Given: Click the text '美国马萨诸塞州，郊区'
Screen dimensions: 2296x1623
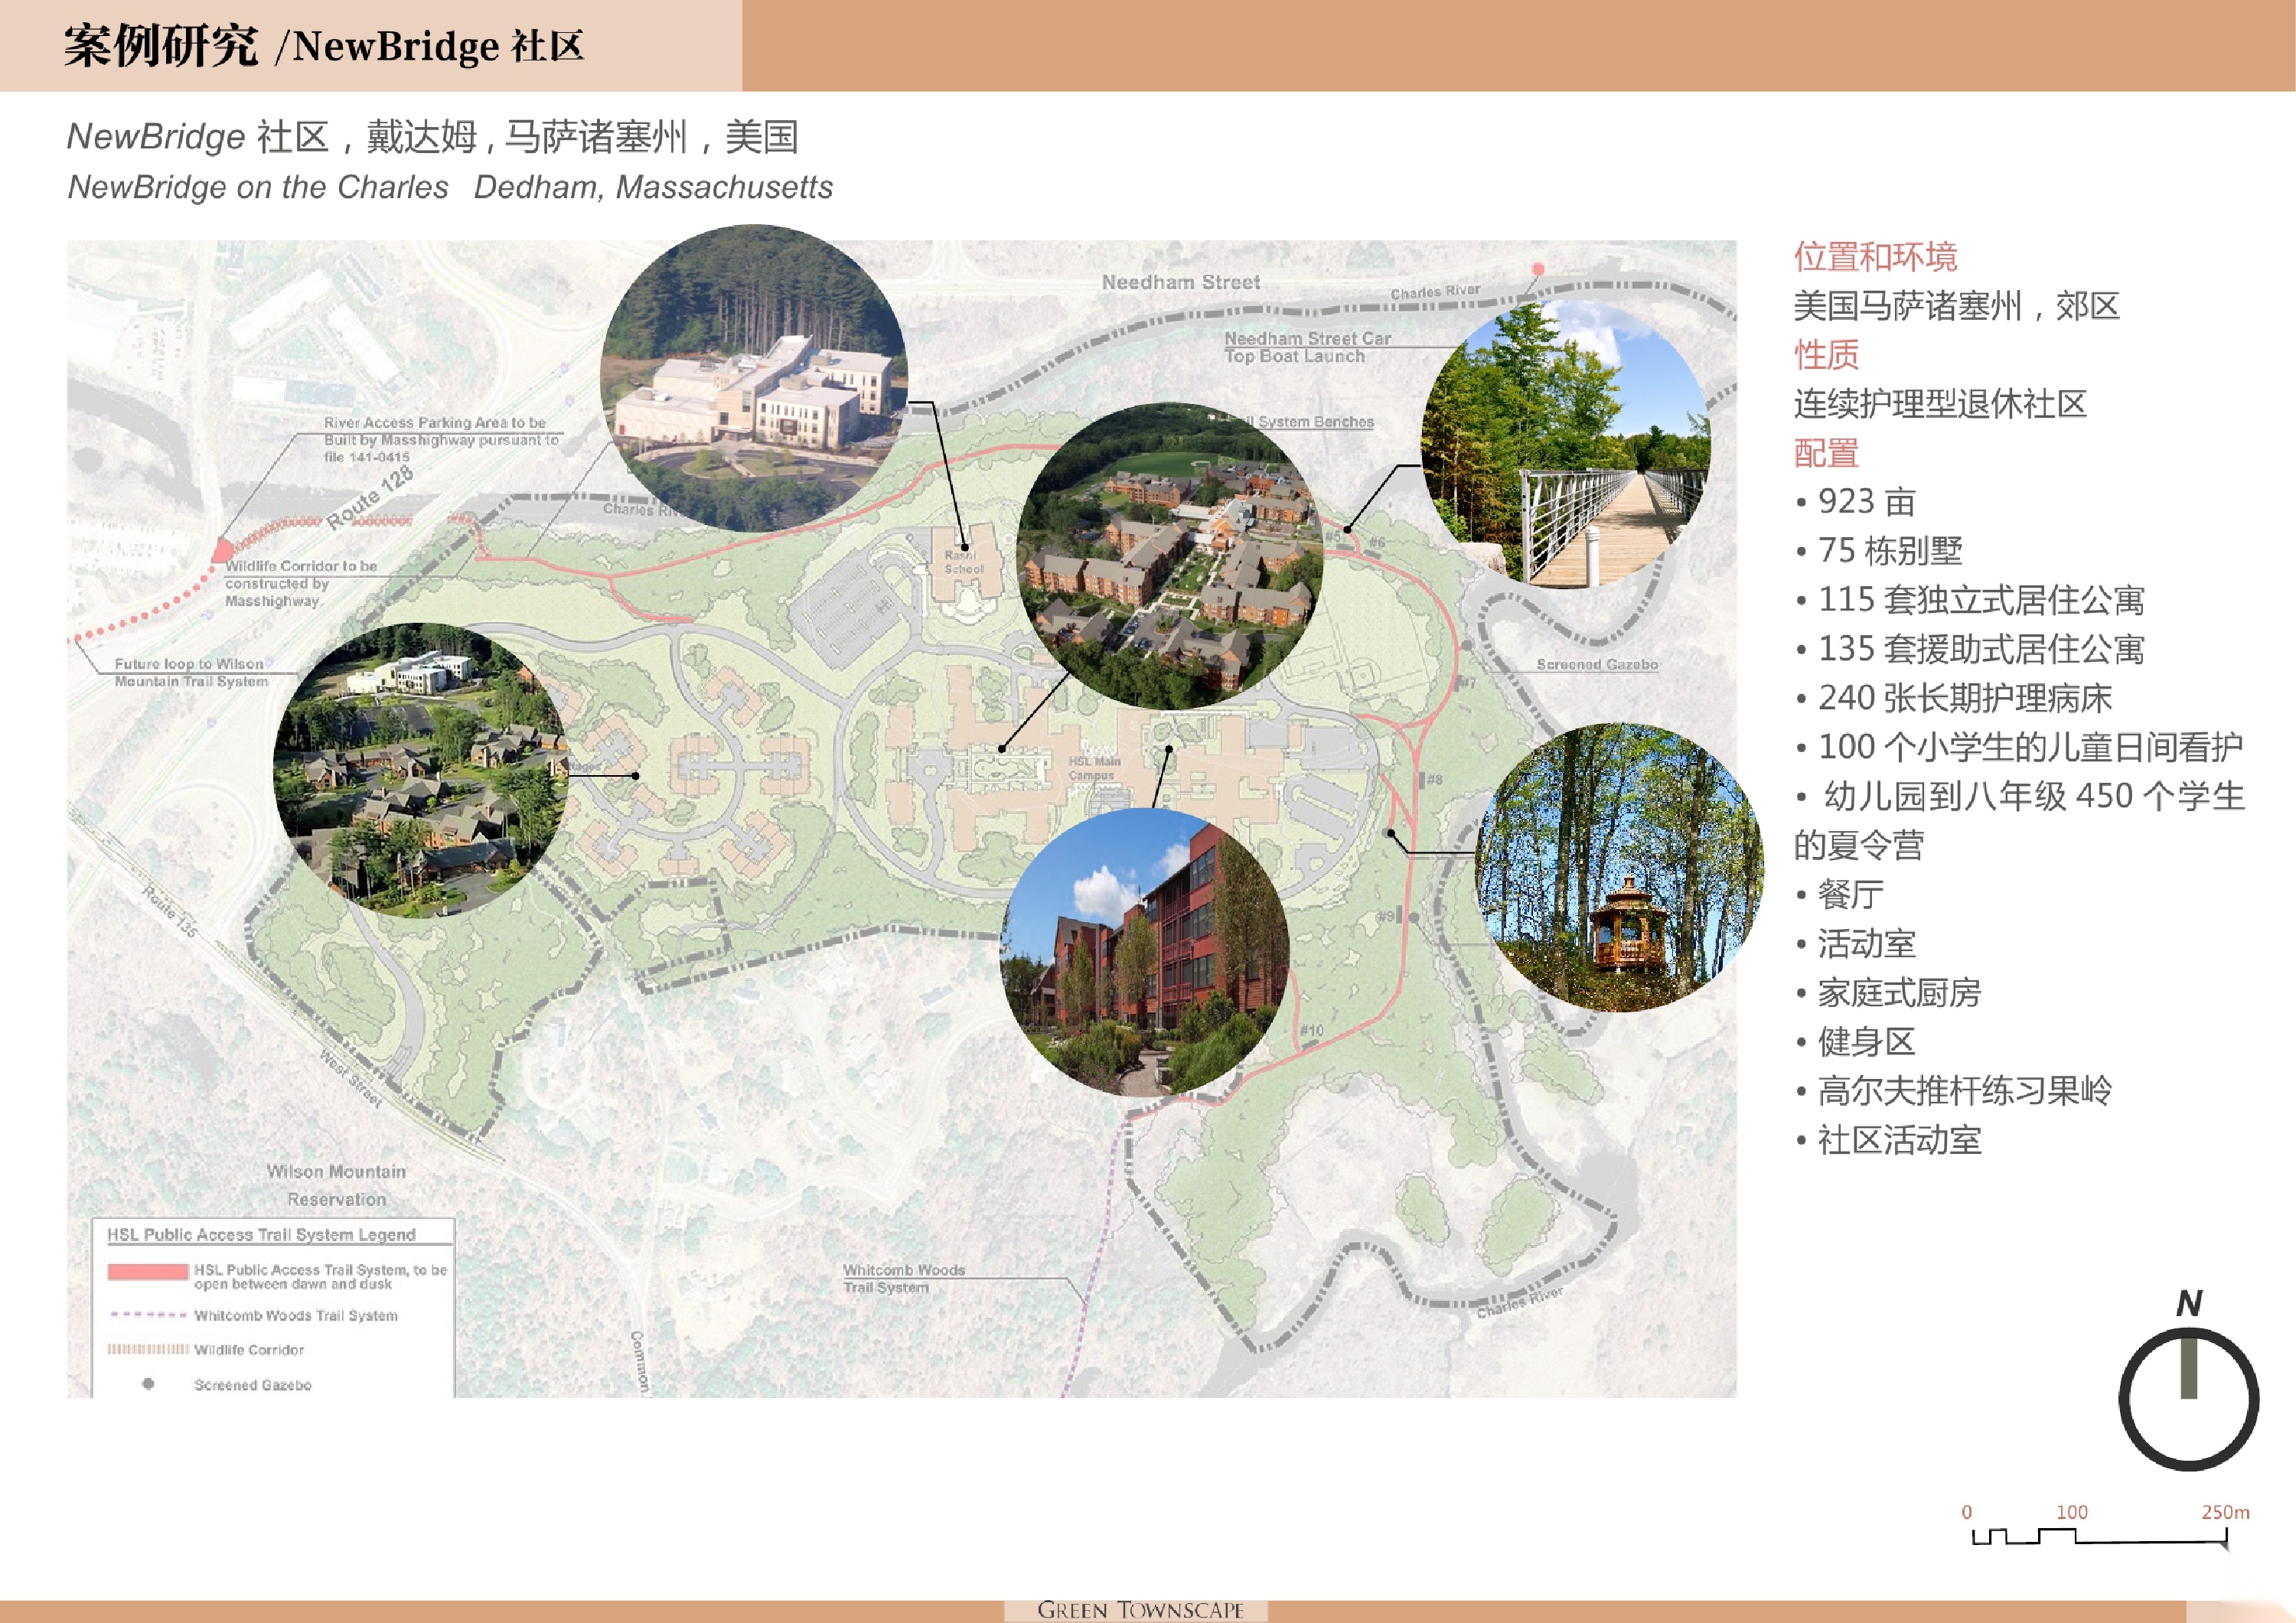Looking at the screenshot, I should tap(1956, 306).
